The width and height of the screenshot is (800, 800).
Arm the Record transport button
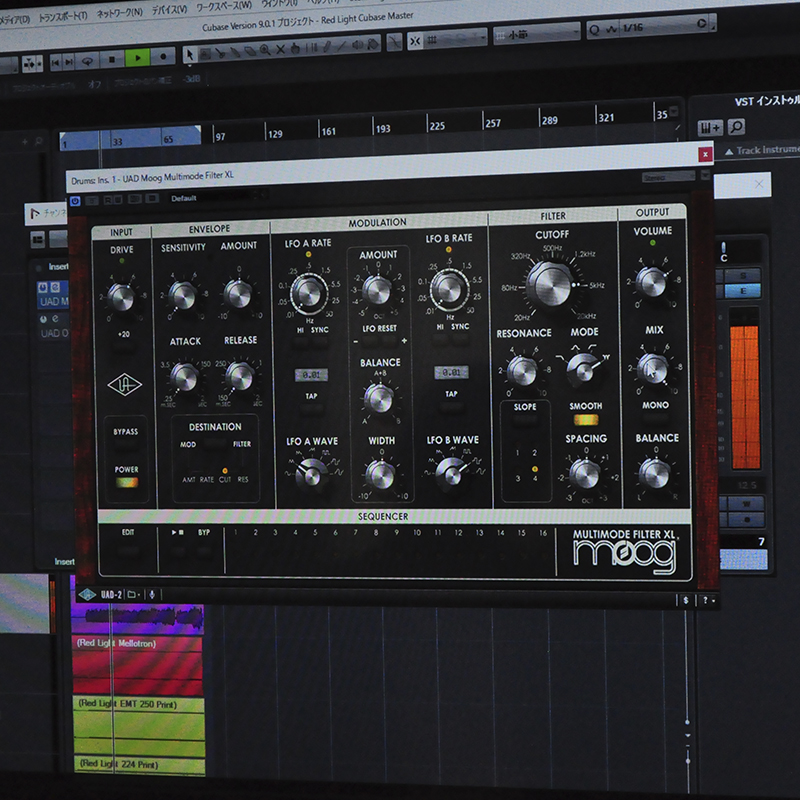tap(163, 57)
